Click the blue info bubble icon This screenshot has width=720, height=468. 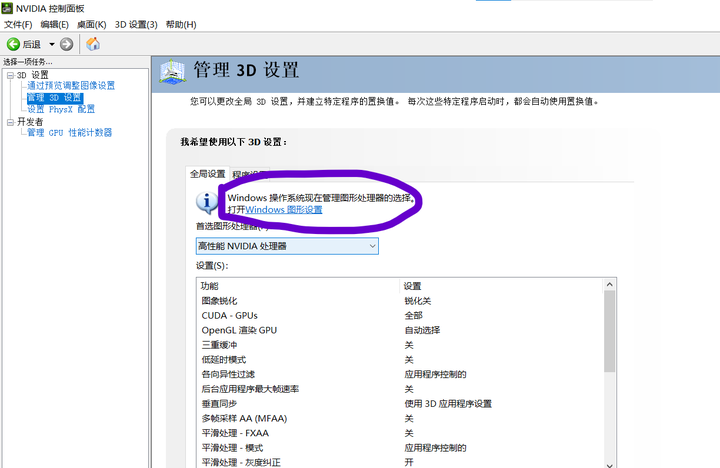tap(207, 202)
